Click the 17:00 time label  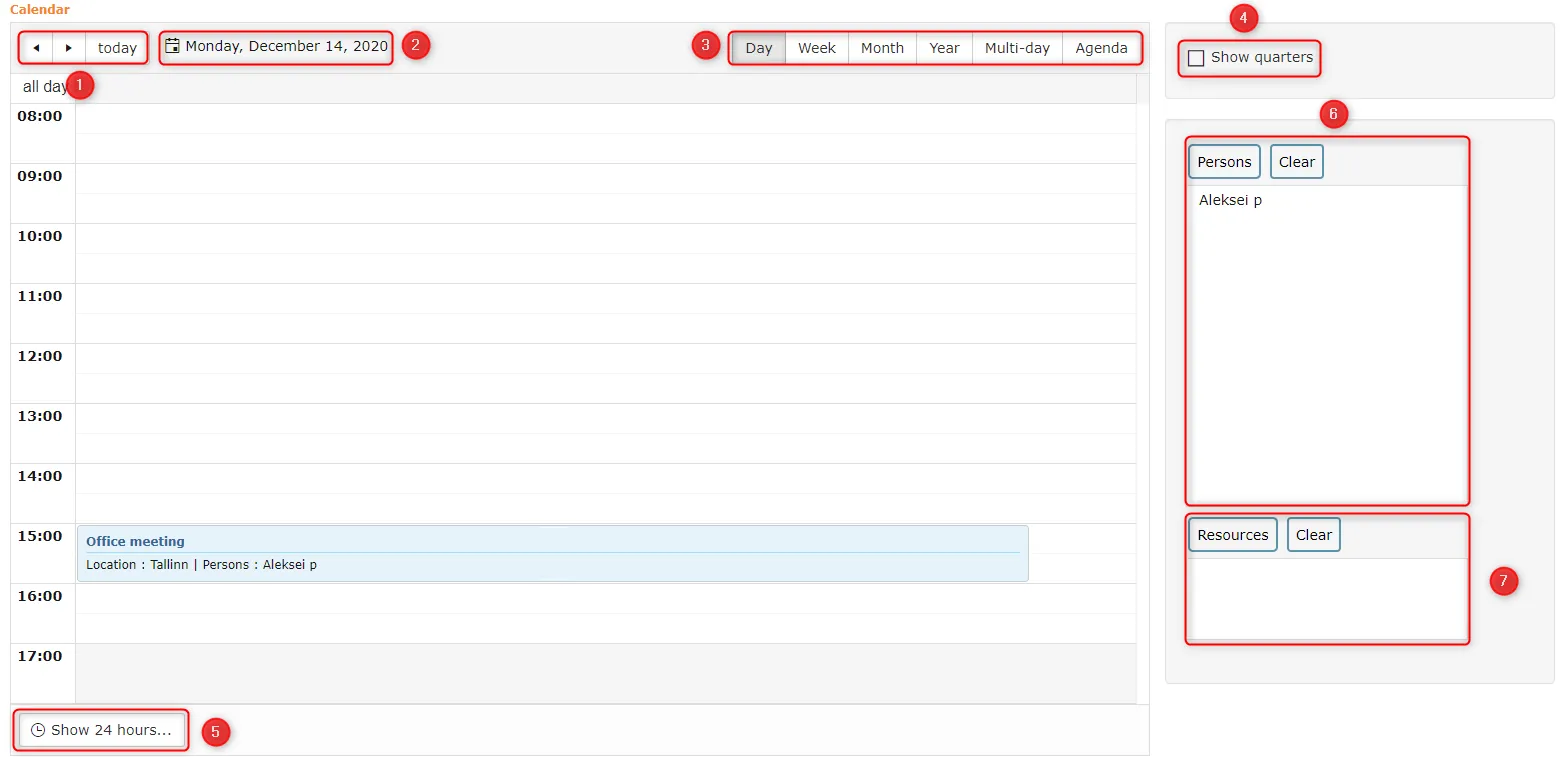(x=40, y=656)
